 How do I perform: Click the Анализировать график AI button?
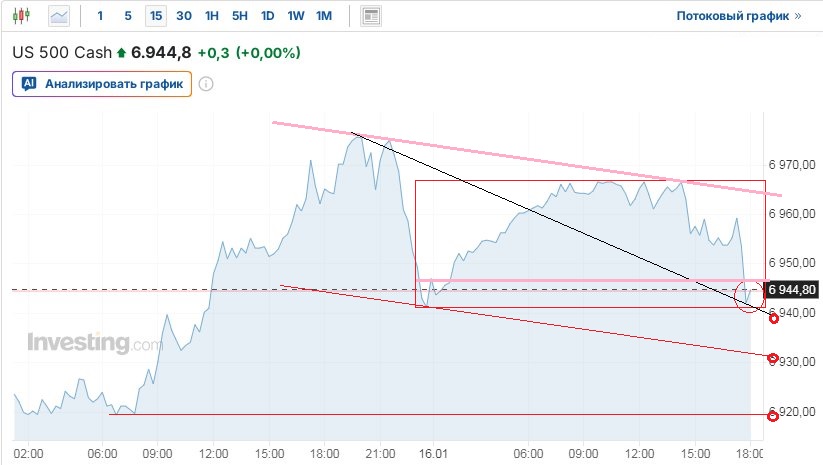pos(102,84)
